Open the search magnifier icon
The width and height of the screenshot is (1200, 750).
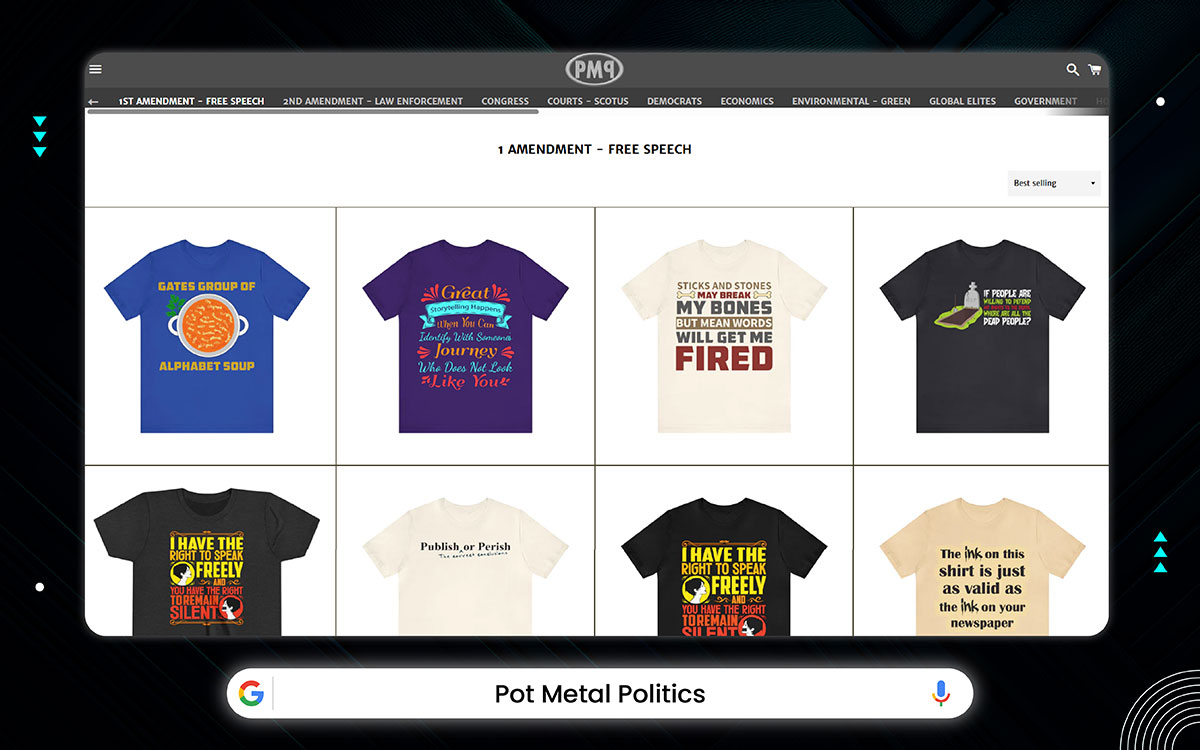[1072, 70]
